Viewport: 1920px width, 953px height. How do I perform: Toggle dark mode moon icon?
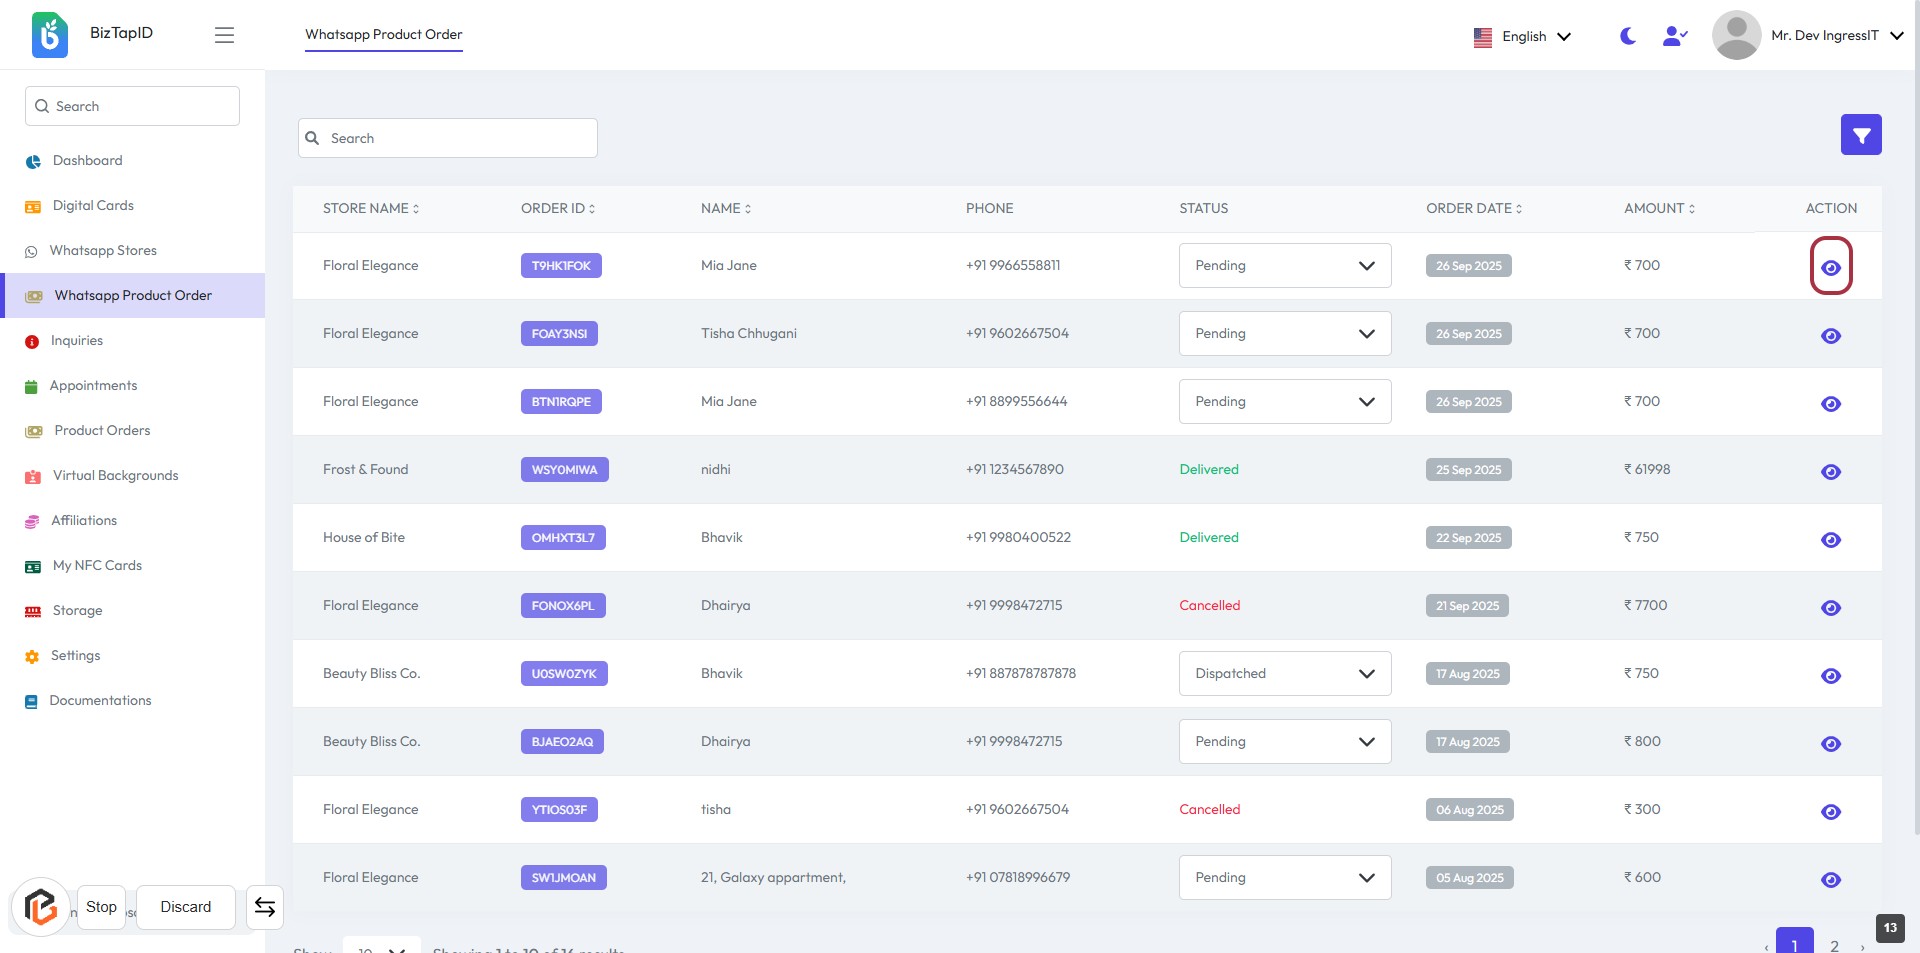point(1627,36)
